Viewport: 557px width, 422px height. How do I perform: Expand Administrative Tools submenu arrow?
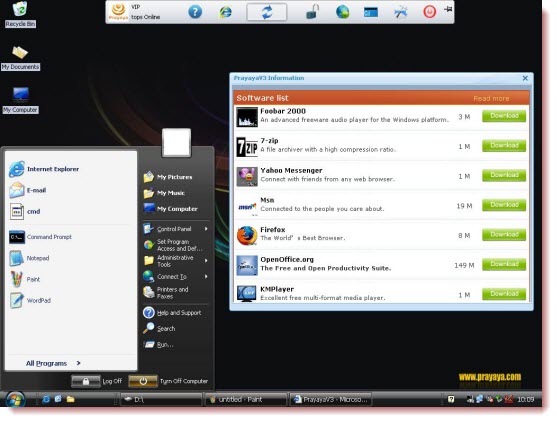point(206,261)
